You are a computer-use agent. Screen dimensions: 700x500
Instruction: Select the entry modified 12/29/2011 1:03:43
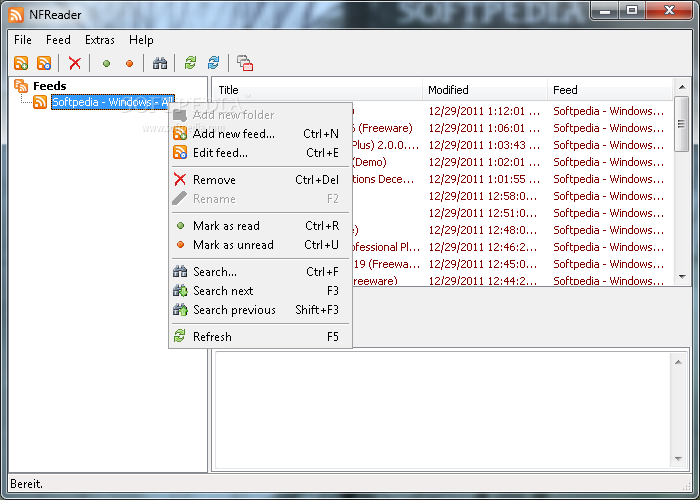[484, 145]
